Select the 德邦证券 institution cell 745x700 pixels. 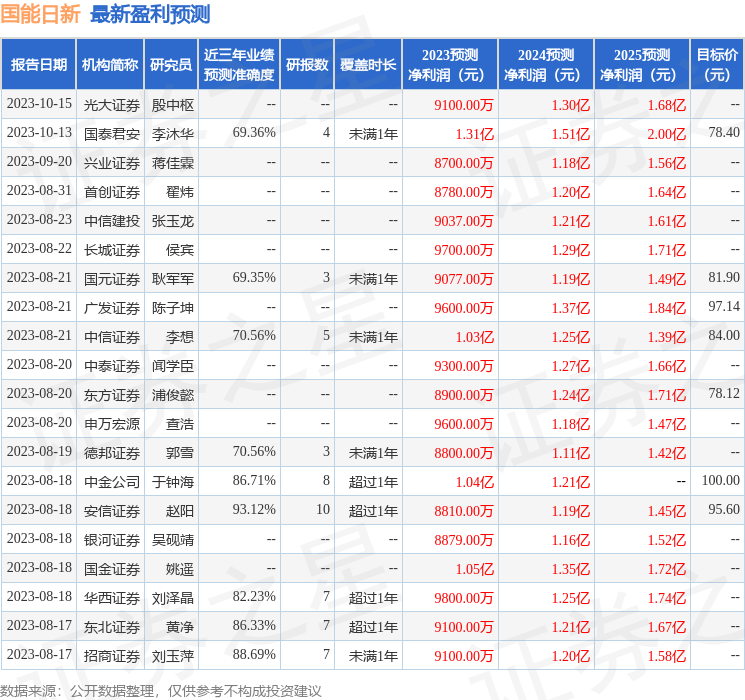pyautogui.click(x=112, y=453)
